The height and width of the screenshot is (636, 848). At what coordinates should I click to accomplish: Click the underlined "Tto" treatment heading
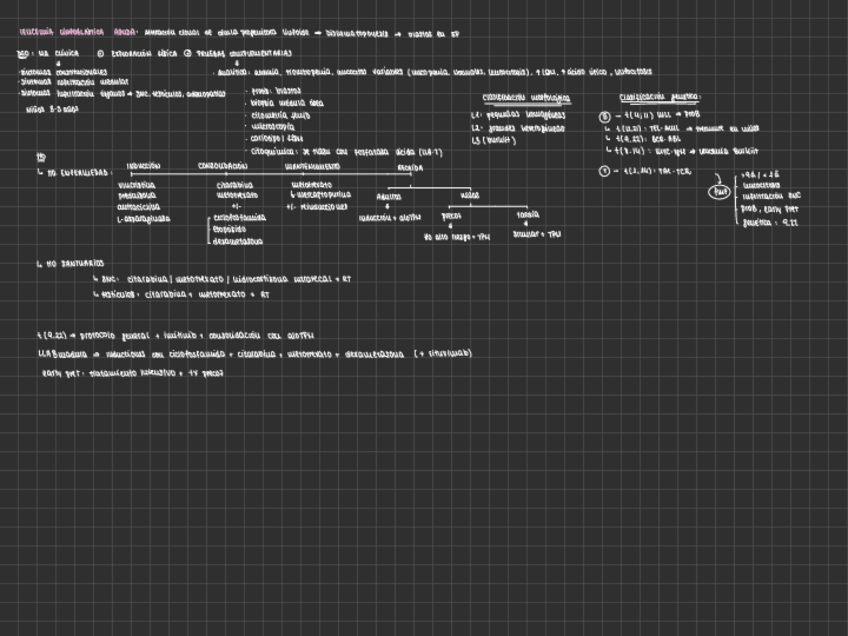(41, 157)
